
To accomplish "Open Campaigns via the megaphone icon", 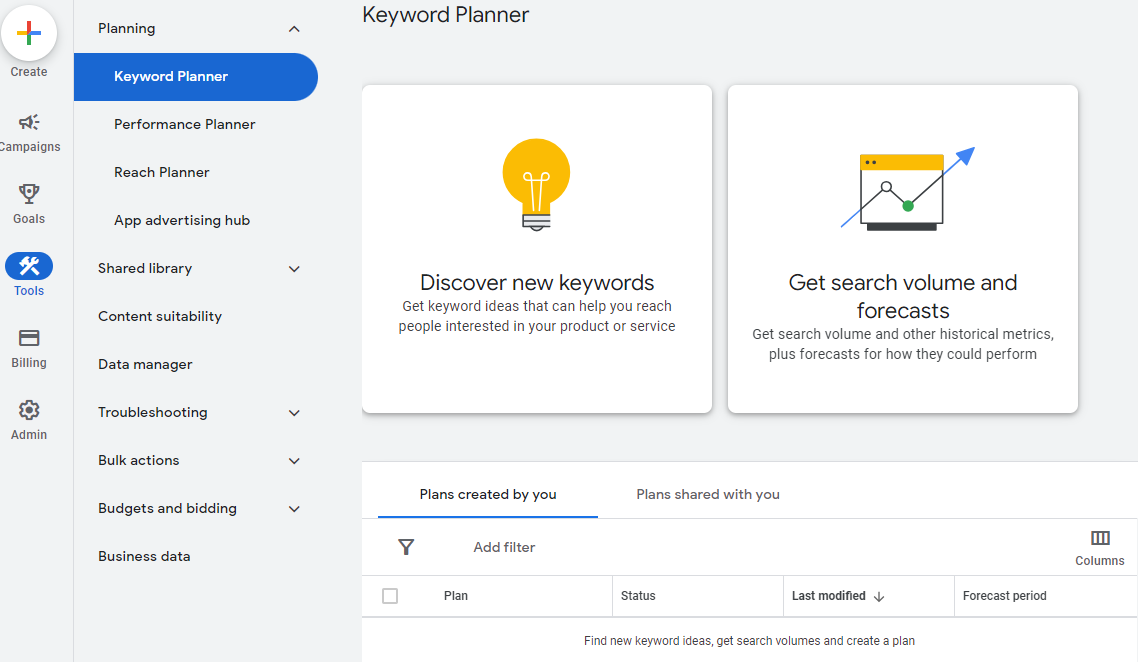I will click(29, 123).
